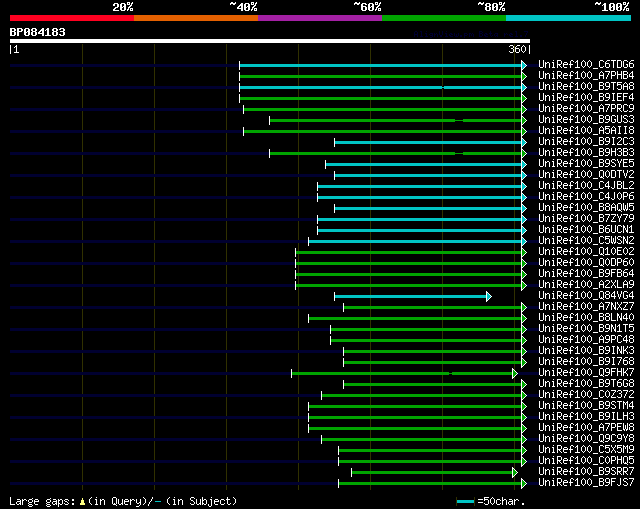
Task: Click the cyan ~100% identity legend segment
Action: click(x=568, y=18)
